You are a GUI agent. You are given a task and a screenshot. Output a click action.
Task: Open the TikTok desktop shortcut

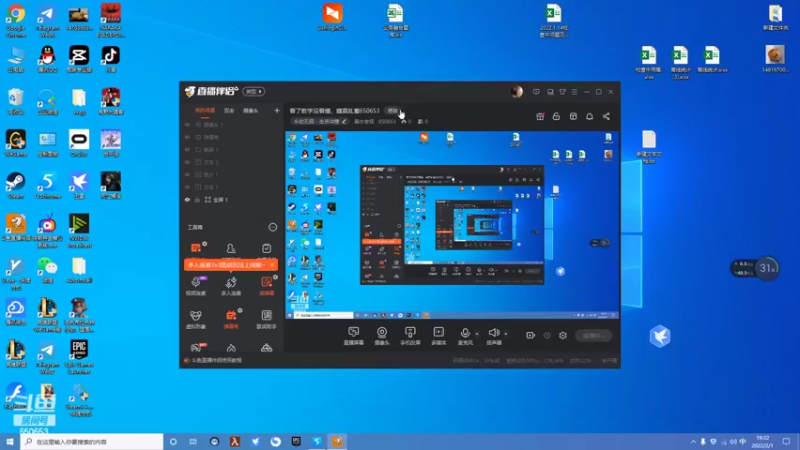click(111, 59)
